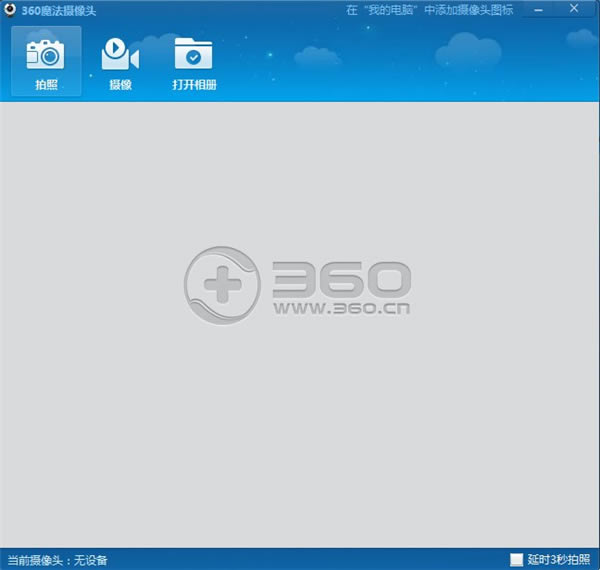Click the 360魔法摄像头 webcam logo icon
Viewport: 600px width, 570px height.
point(10,9)
